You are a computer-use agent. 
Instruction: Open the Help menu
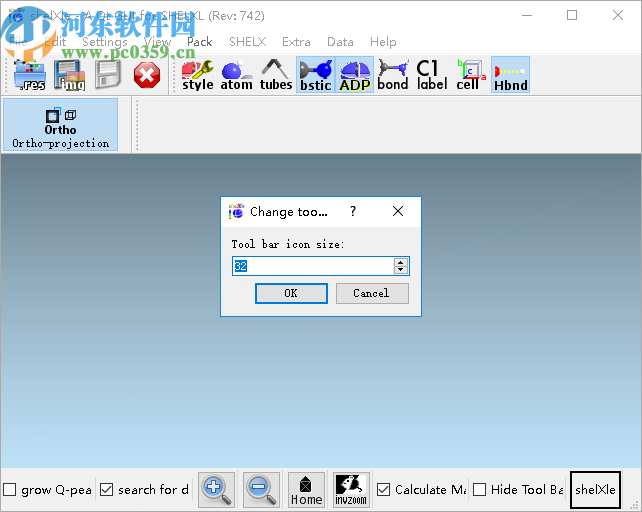(x=383, y=42)
